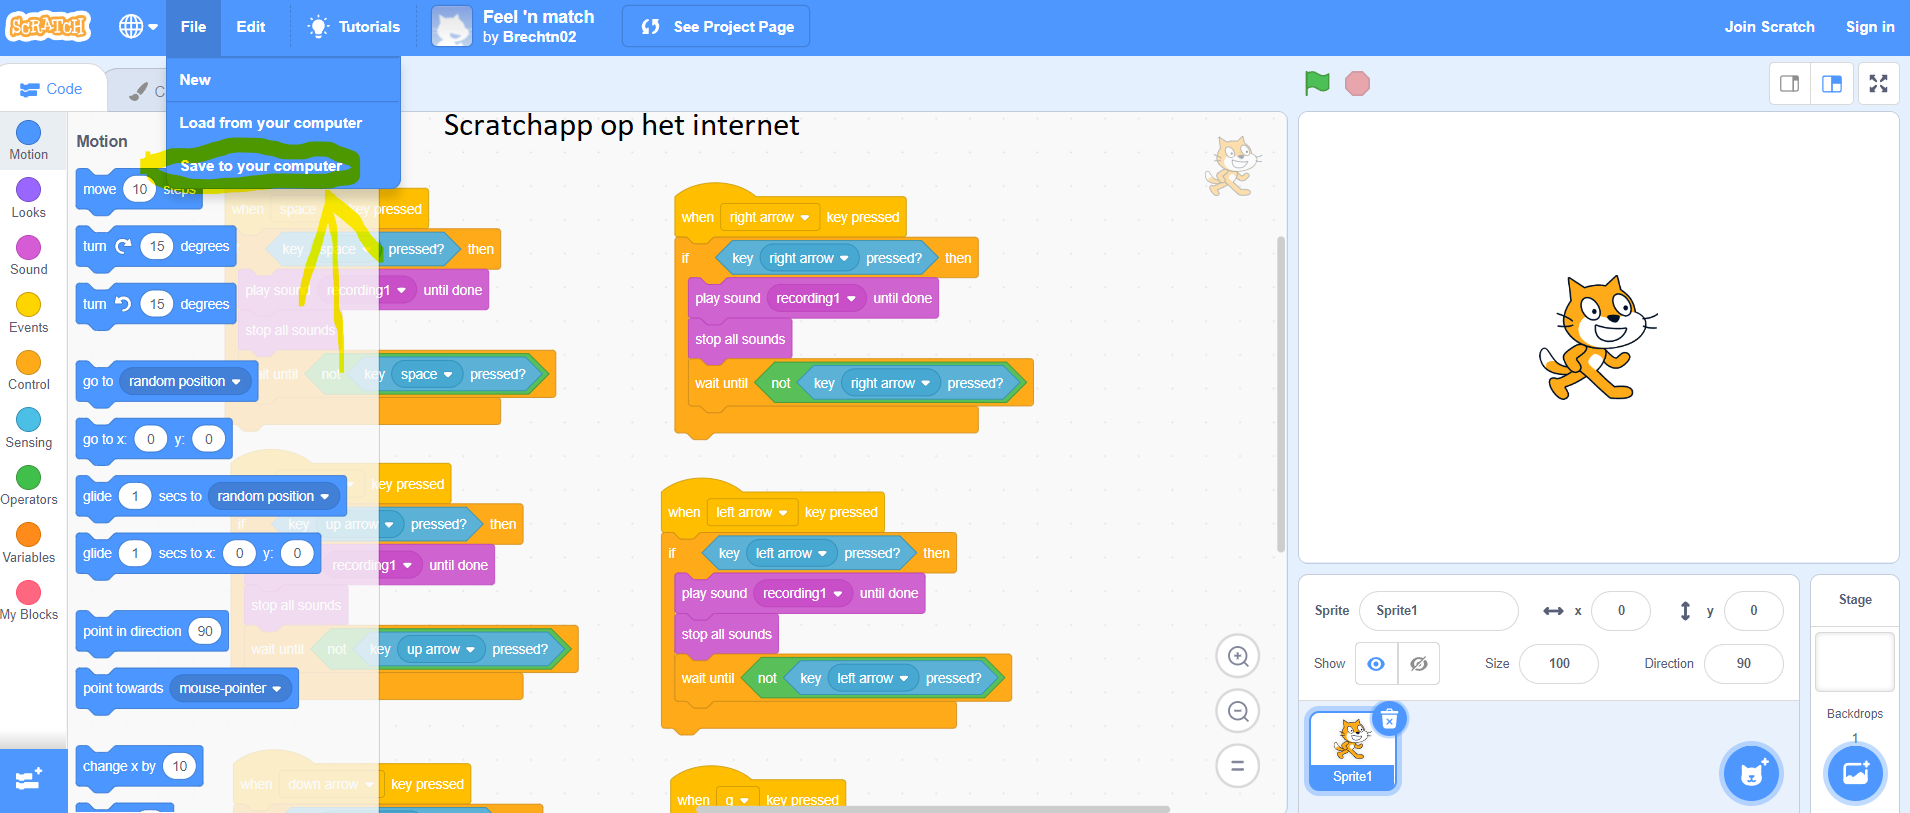Screen dimensions: 1910x813
Task: Open random position dropdown in glide block
Action: pyautogui.click(x=273, y=496)
